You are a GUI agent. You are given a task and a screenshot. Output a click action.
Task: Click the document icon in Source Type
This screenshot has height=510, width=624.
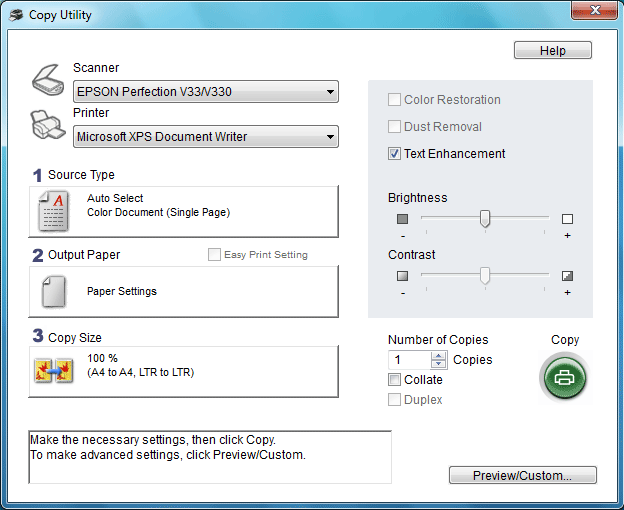[x=53, y=211]
